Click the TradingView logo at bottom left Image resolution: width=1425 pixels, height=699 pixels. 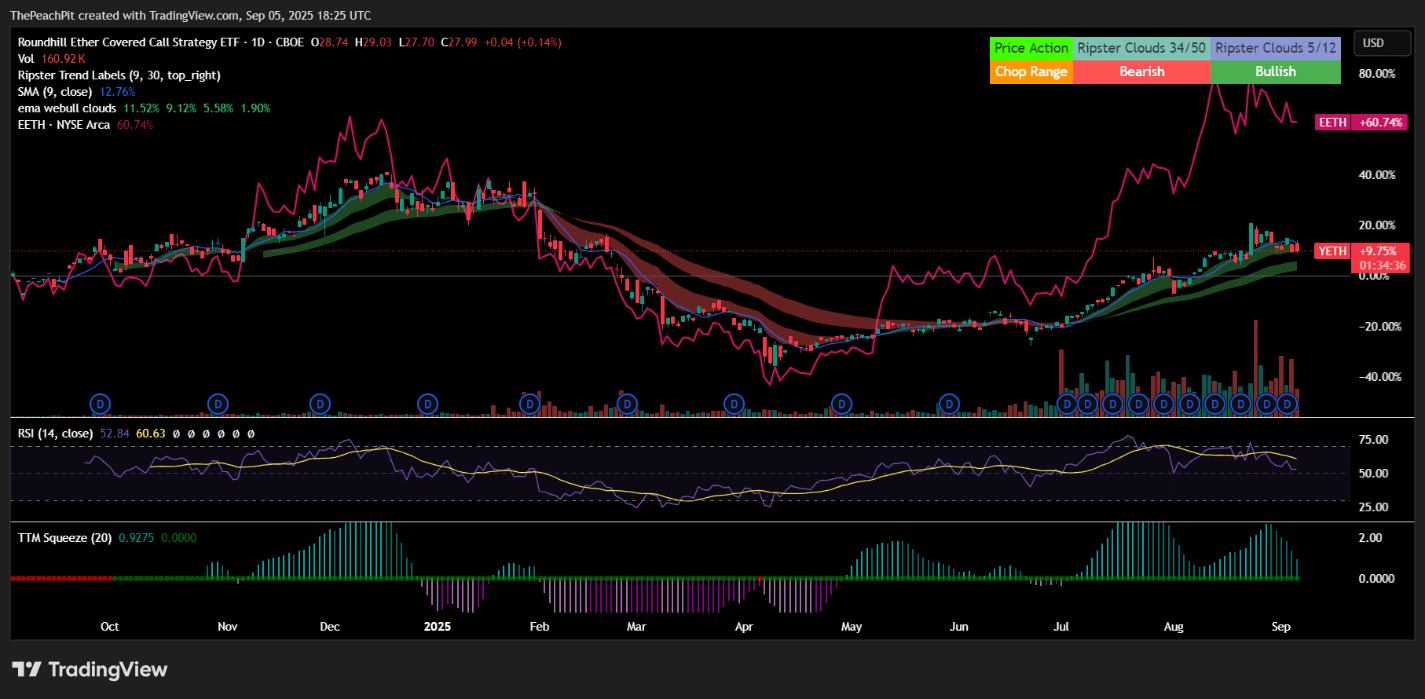pos(87,668)
